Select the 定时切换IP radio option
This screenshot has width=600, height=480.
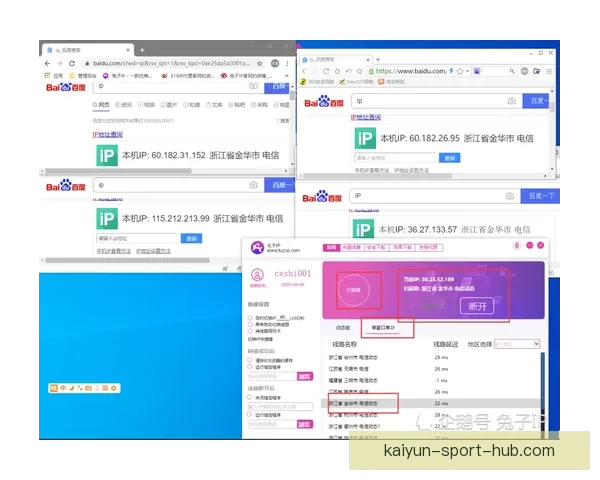point(250,318)
